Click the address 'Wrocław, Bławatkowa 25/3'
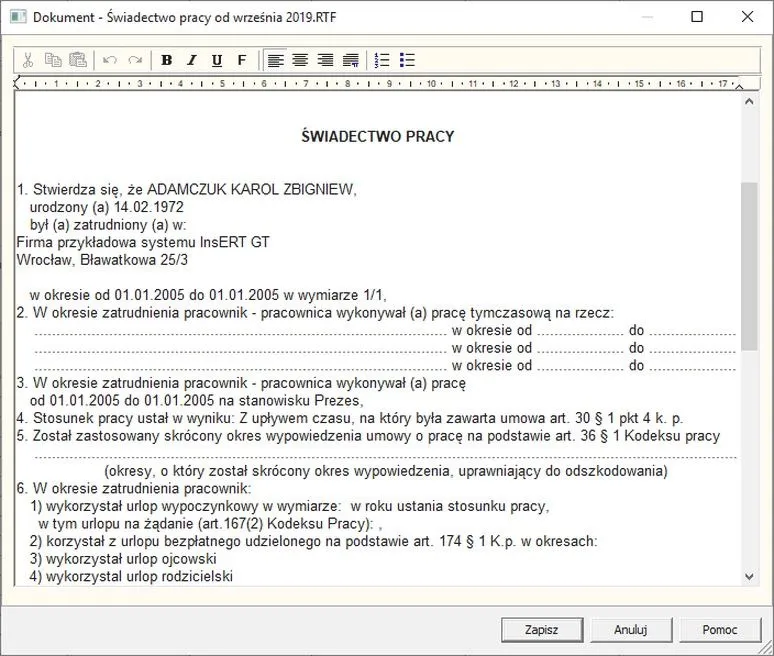 click(102, 260)
